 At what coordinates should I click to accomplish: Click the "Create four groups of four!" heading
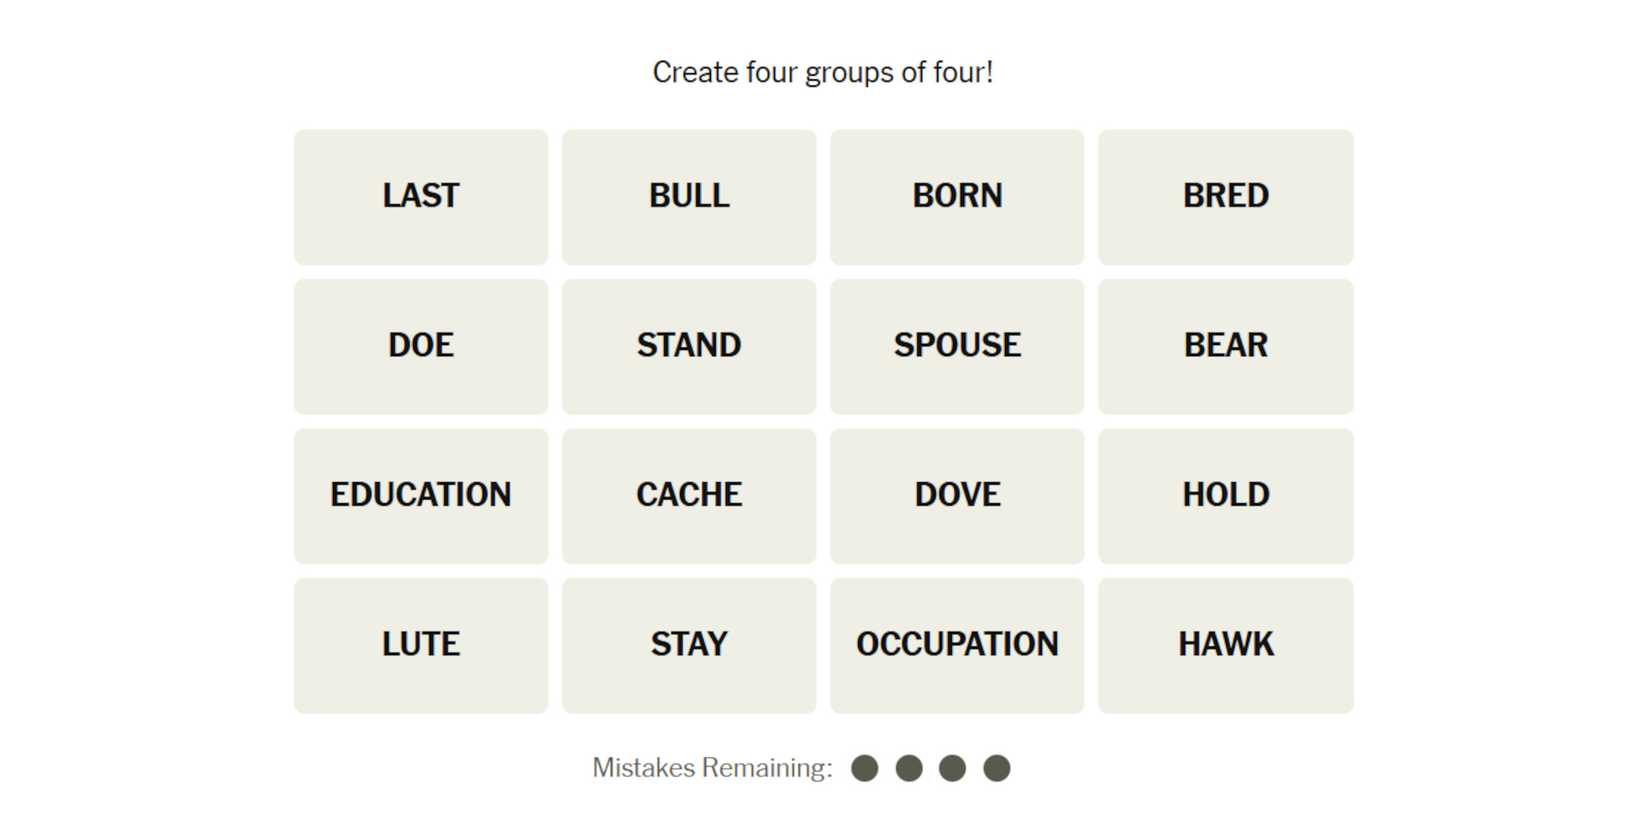[x=823, y=72]
